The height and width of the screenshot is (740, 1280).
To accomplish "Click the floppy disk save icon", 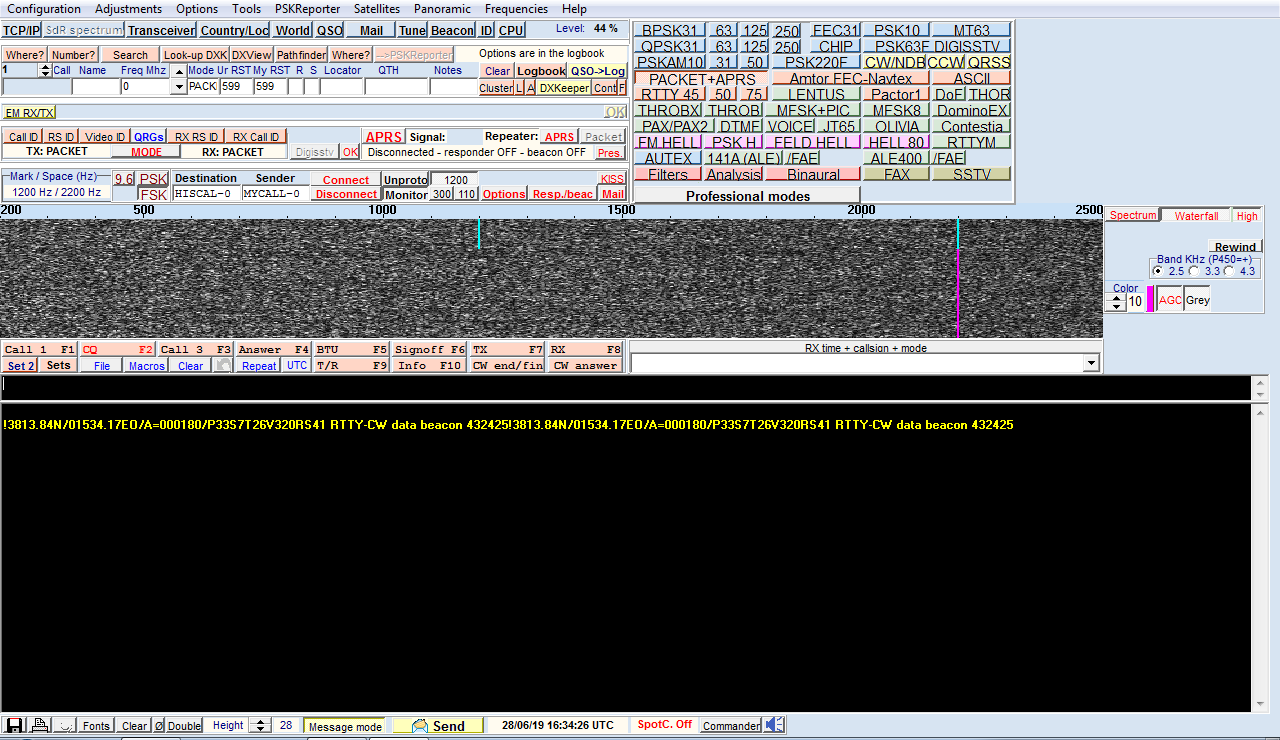I will pyautogui.click(x=15, y=725).
